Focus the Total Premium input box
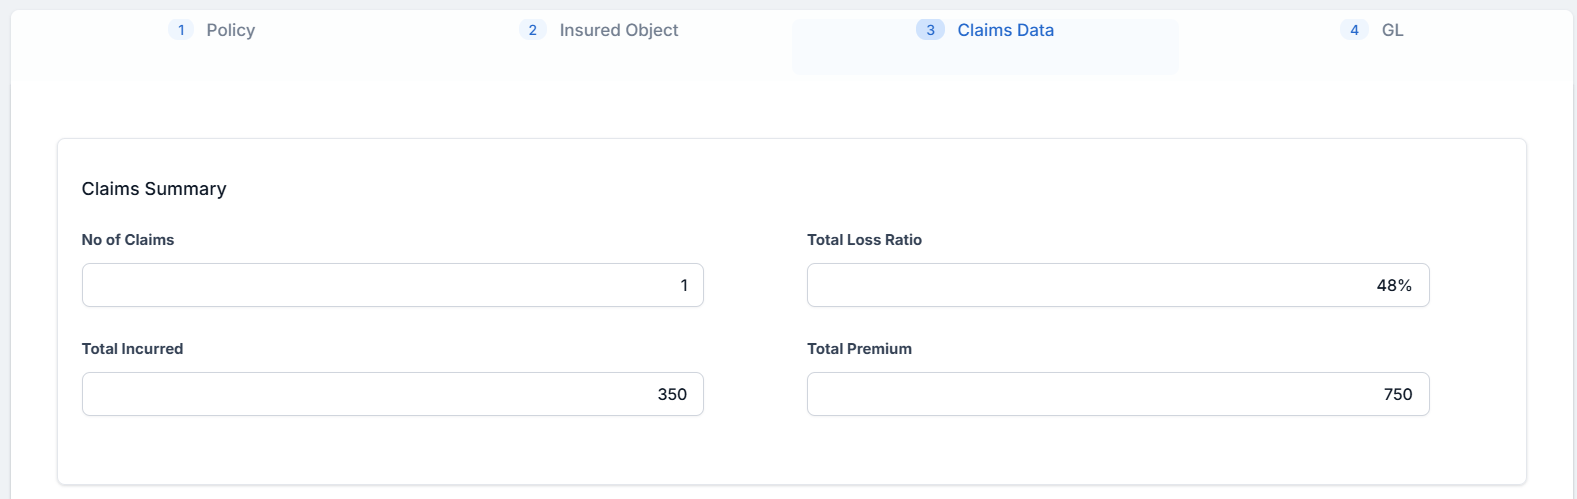1577x499 pixels. pos(1117,394)
